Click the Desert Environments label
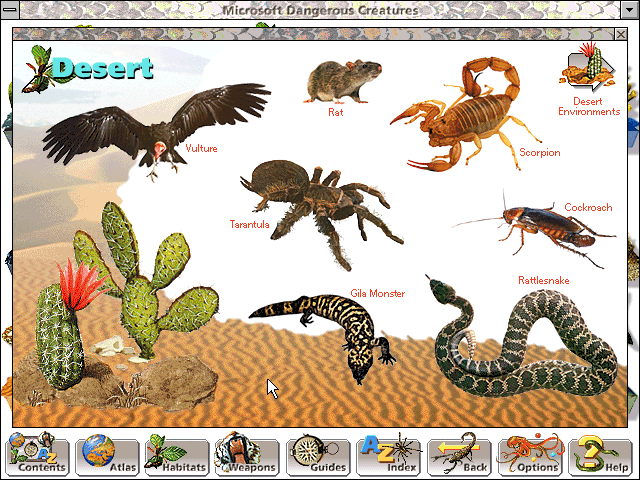The height and width of the screenshot is (480, 640). (x=589, y=107)
